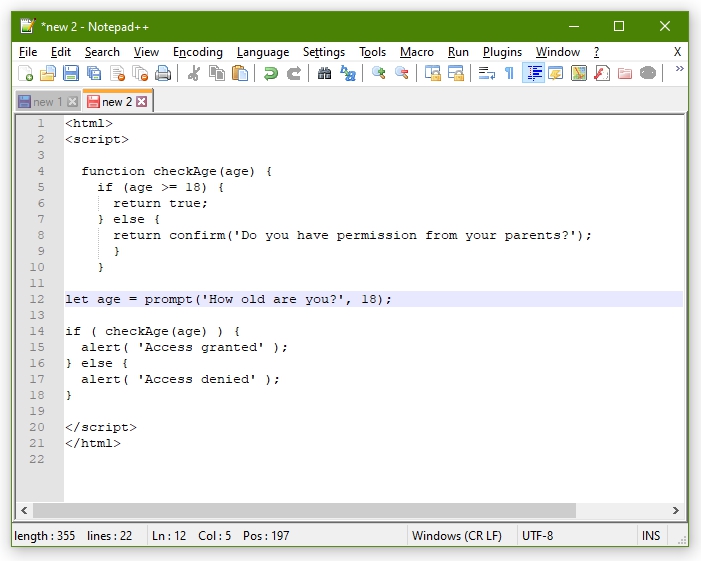This screenshot has height=561, width=701.
Task: Disable the indent guide toolbar button
Action: (533, 73)
